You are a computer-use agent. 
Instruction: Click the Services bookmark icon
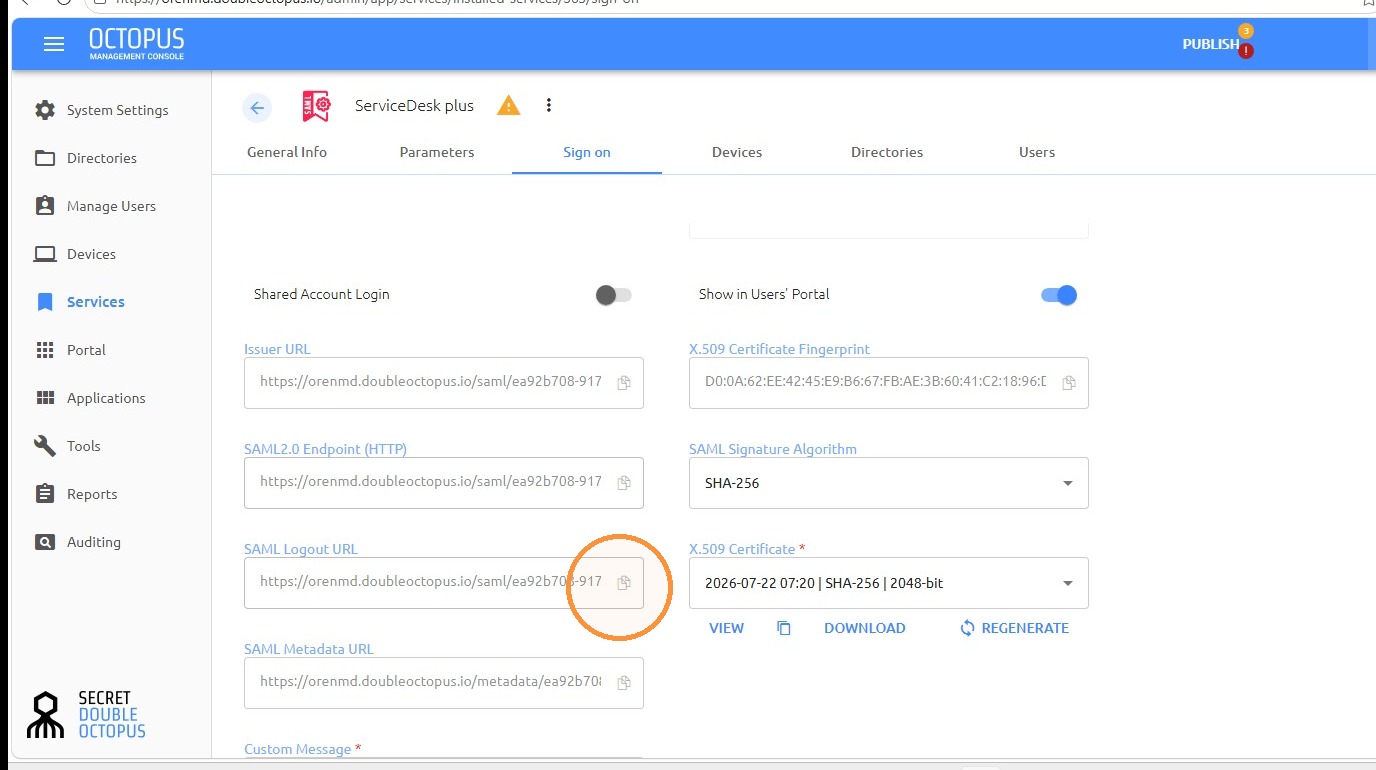(x=45, y=302)
